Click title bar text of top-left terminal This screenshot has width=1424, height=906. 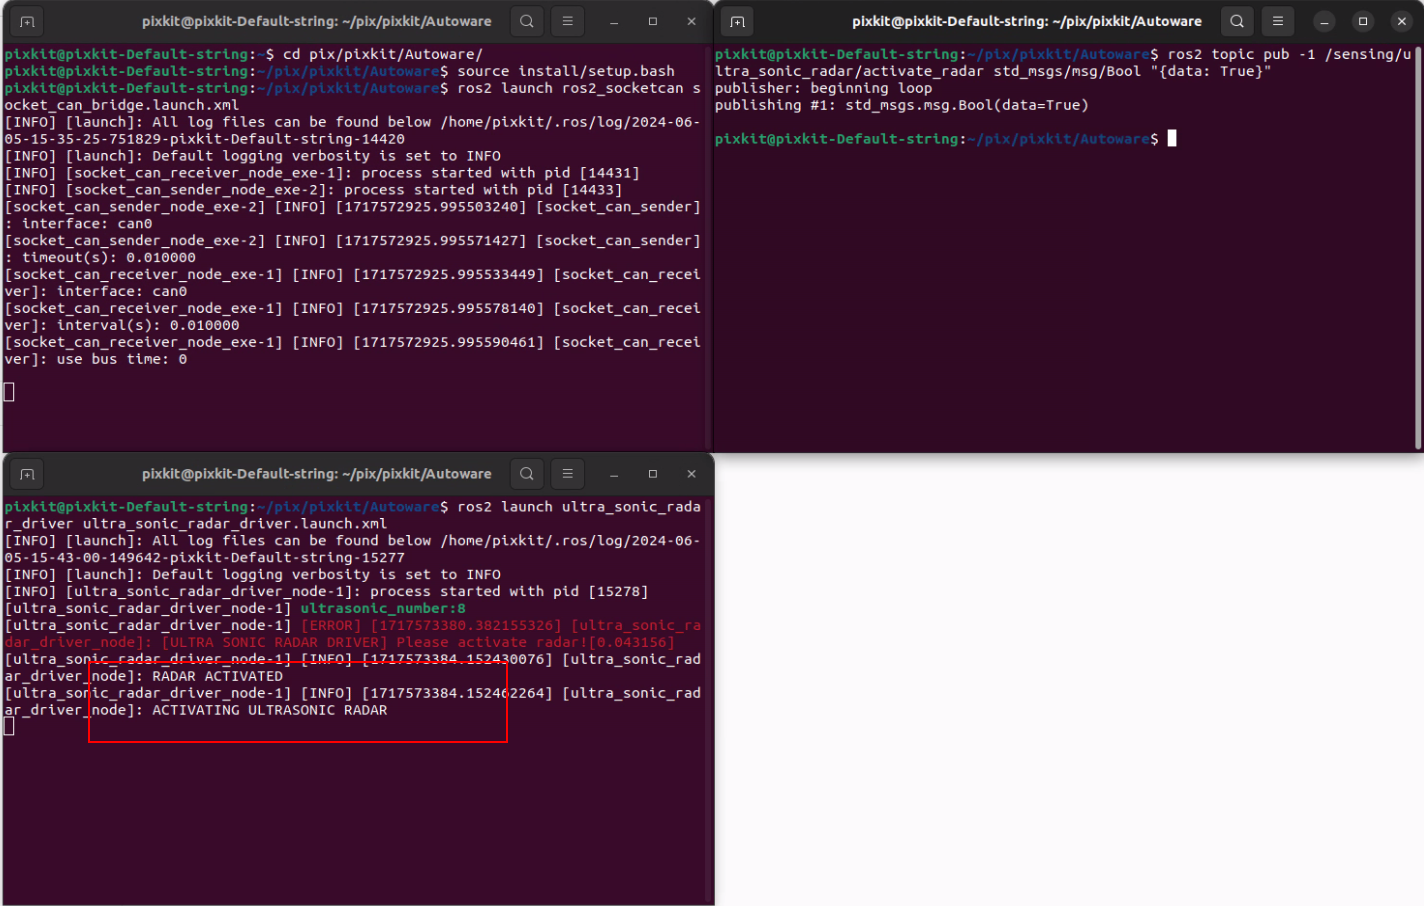pos(317,21)
